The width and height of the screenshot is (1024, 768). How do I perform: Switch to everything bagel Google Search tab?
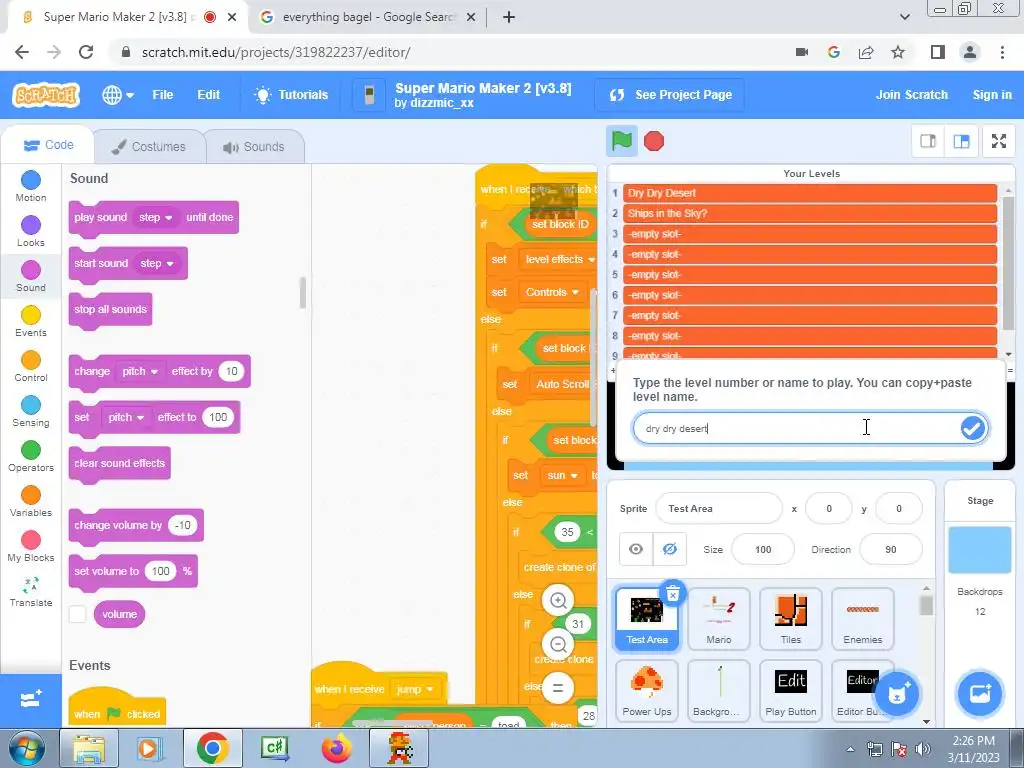coord(368,18)
